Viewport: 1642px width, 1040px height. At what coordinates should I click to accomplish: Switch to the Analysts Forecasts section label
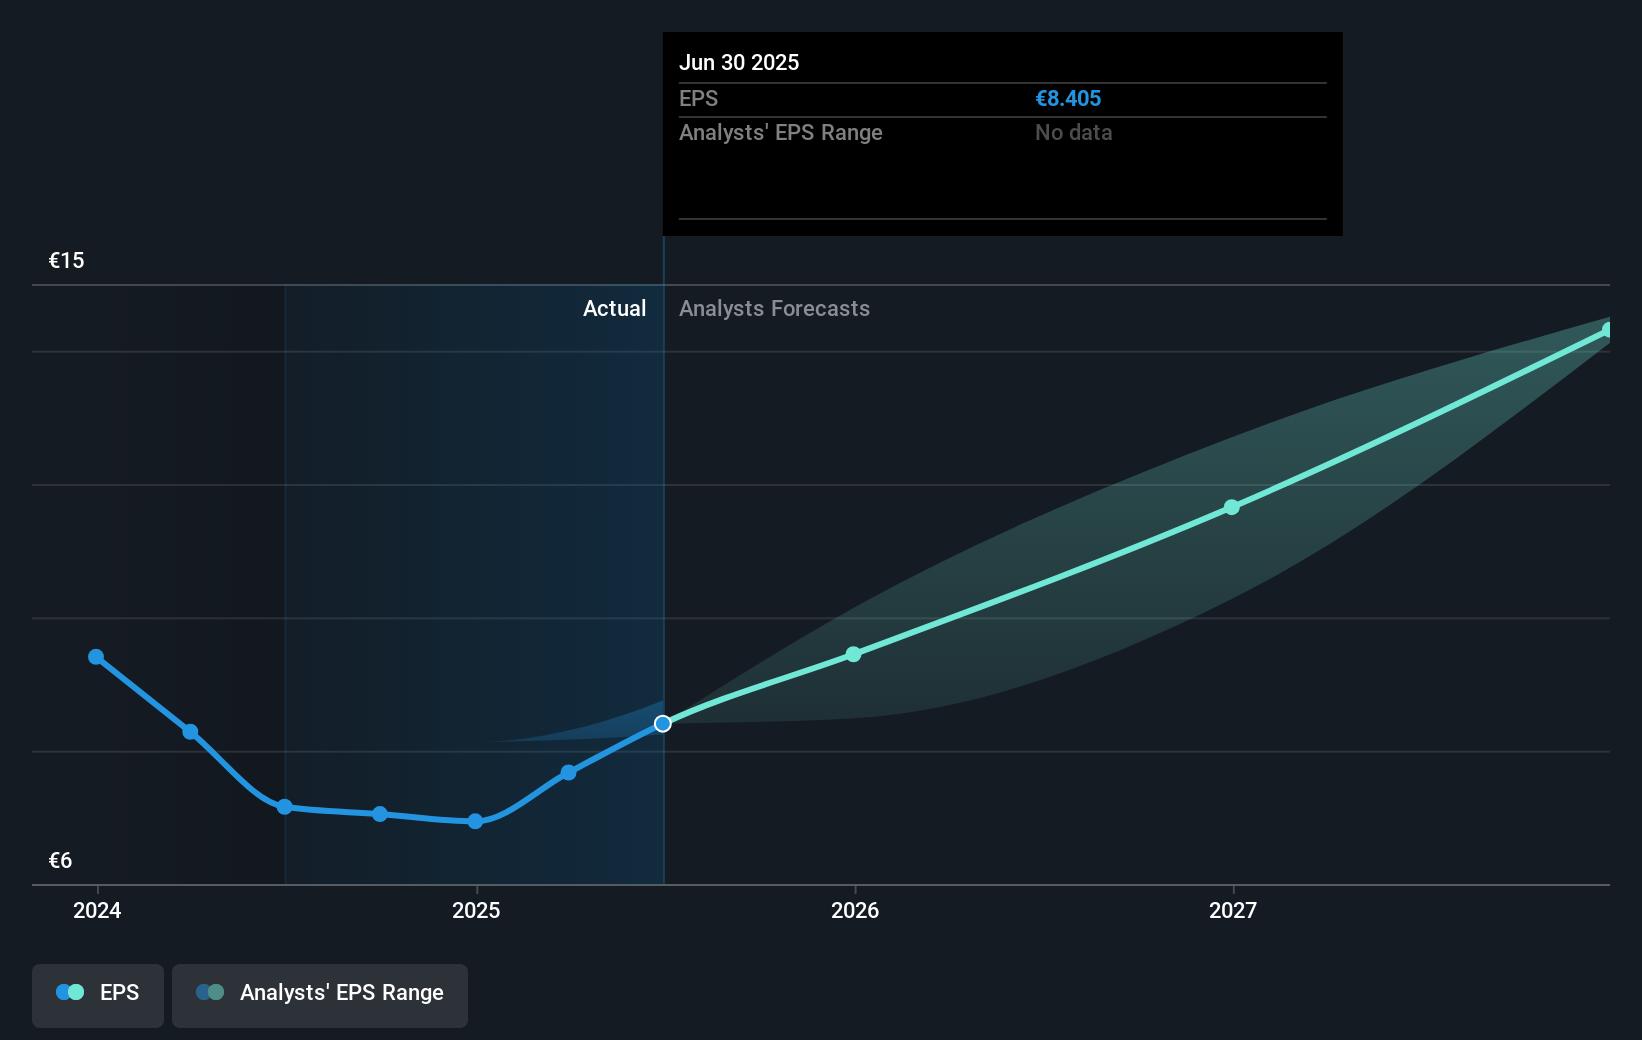[774, 309]
